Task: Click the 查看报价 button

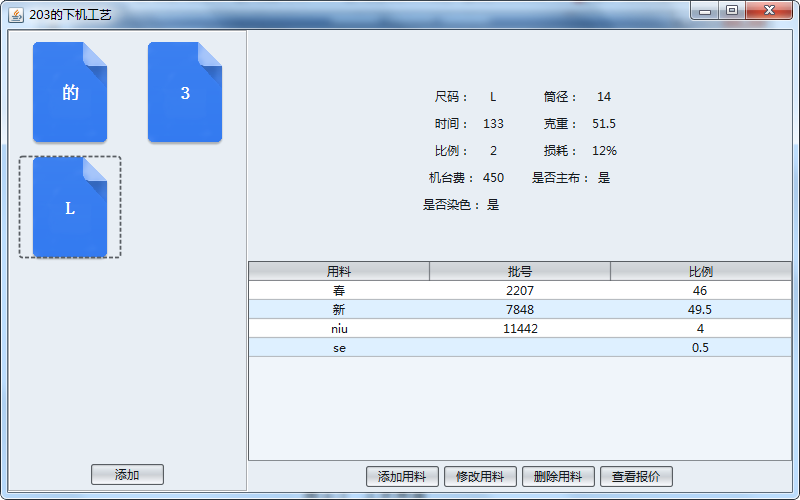Action: click(636, 477)
